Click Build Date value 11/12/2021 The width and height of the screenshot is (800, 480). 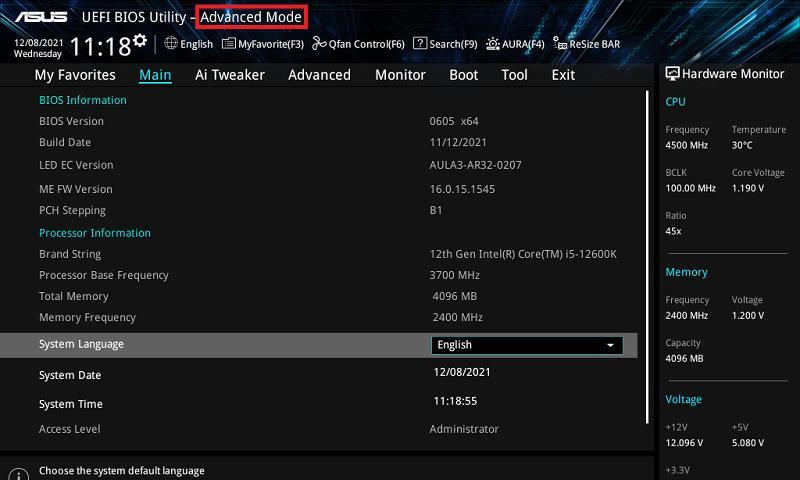458,142
